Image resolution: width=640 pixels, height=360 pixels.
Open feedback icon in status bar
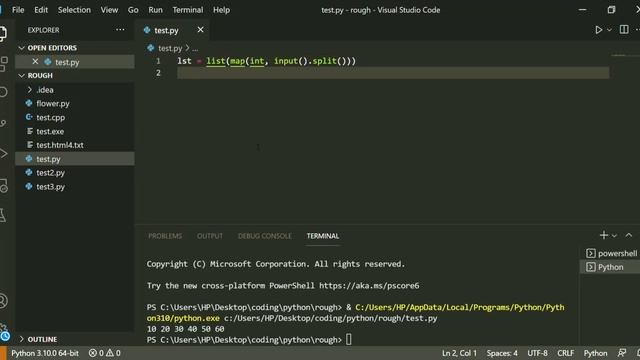pyautogui.click(x=622, y=353)
